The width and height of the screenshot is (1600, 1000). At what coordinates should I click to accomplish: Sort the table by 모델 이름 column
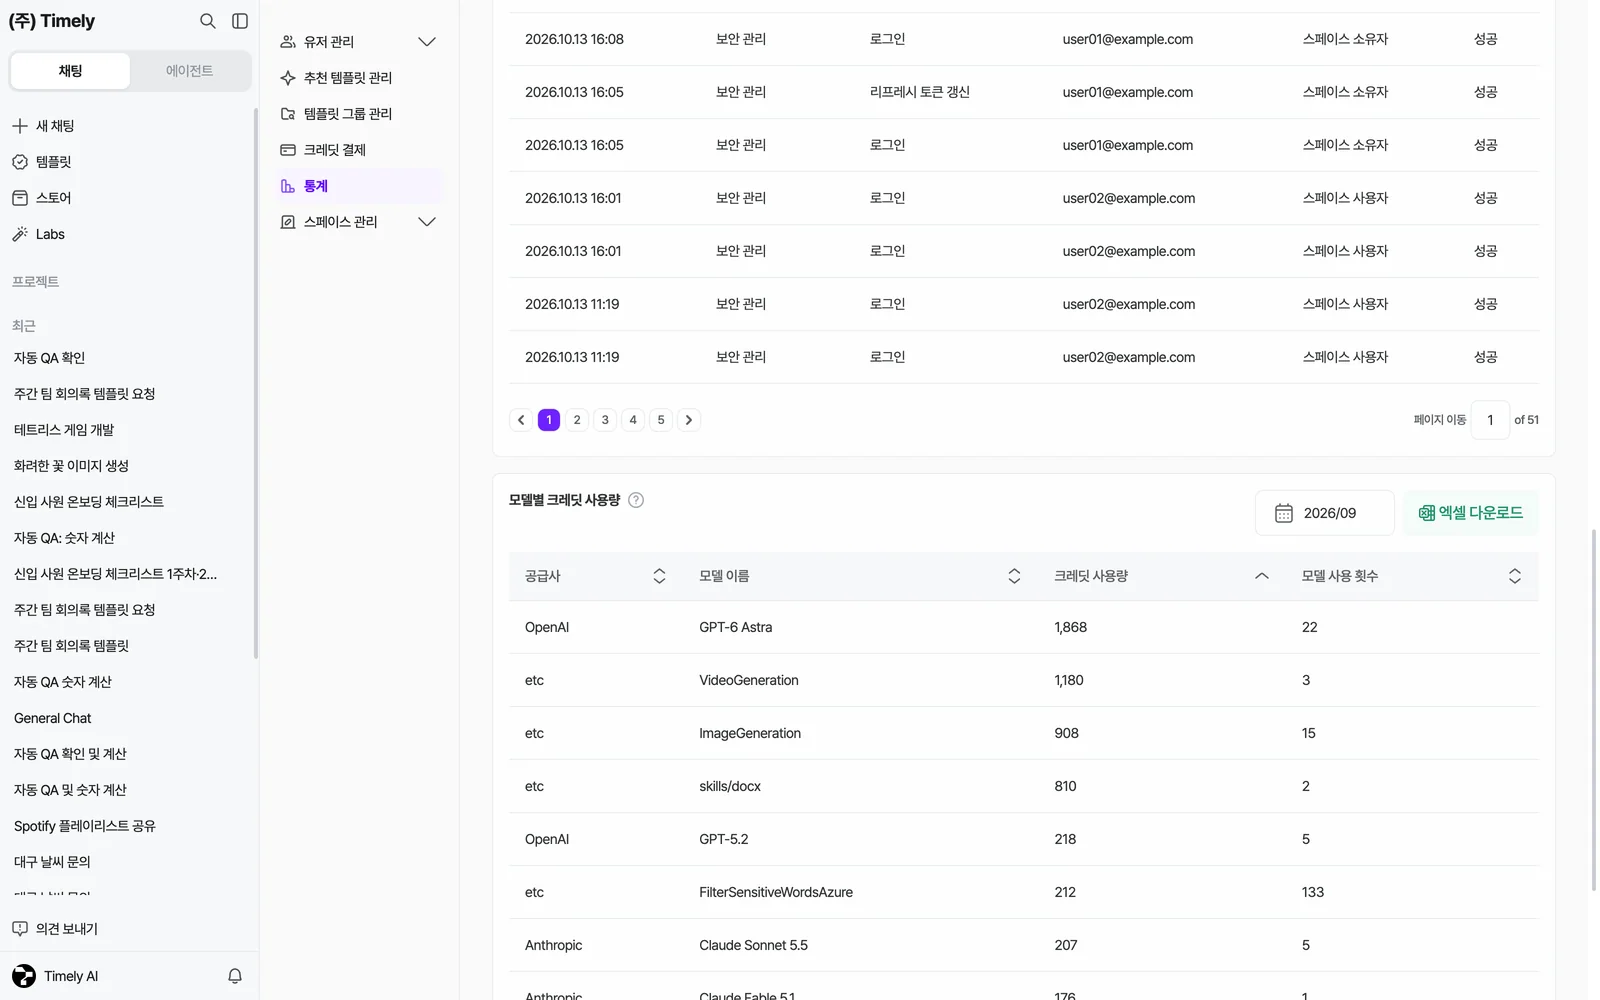pyautogui.click(x=1014, y=576)
